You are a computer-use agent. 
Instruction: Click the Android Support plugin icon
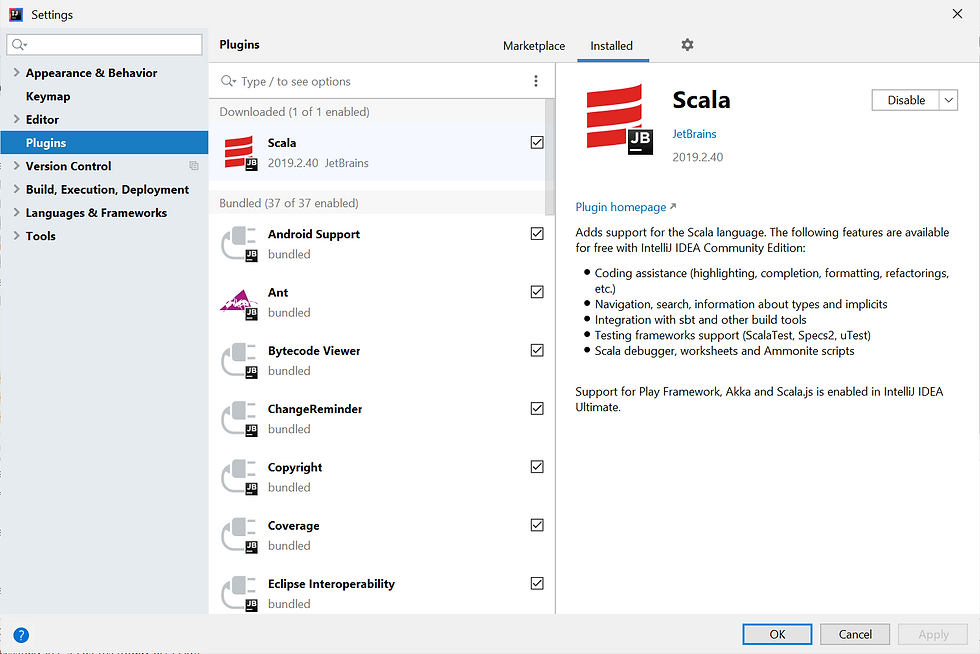point(241,243)
